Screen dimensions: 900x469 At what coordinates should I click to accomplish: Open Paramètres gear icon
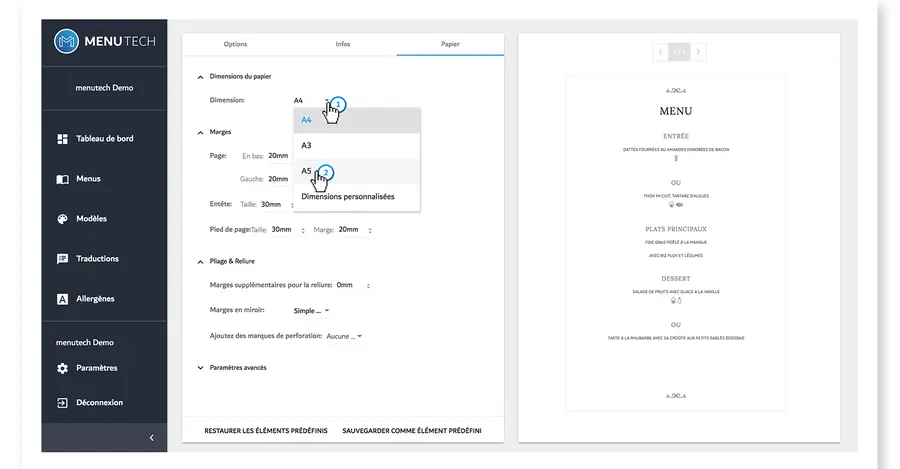tap(62, 368)
